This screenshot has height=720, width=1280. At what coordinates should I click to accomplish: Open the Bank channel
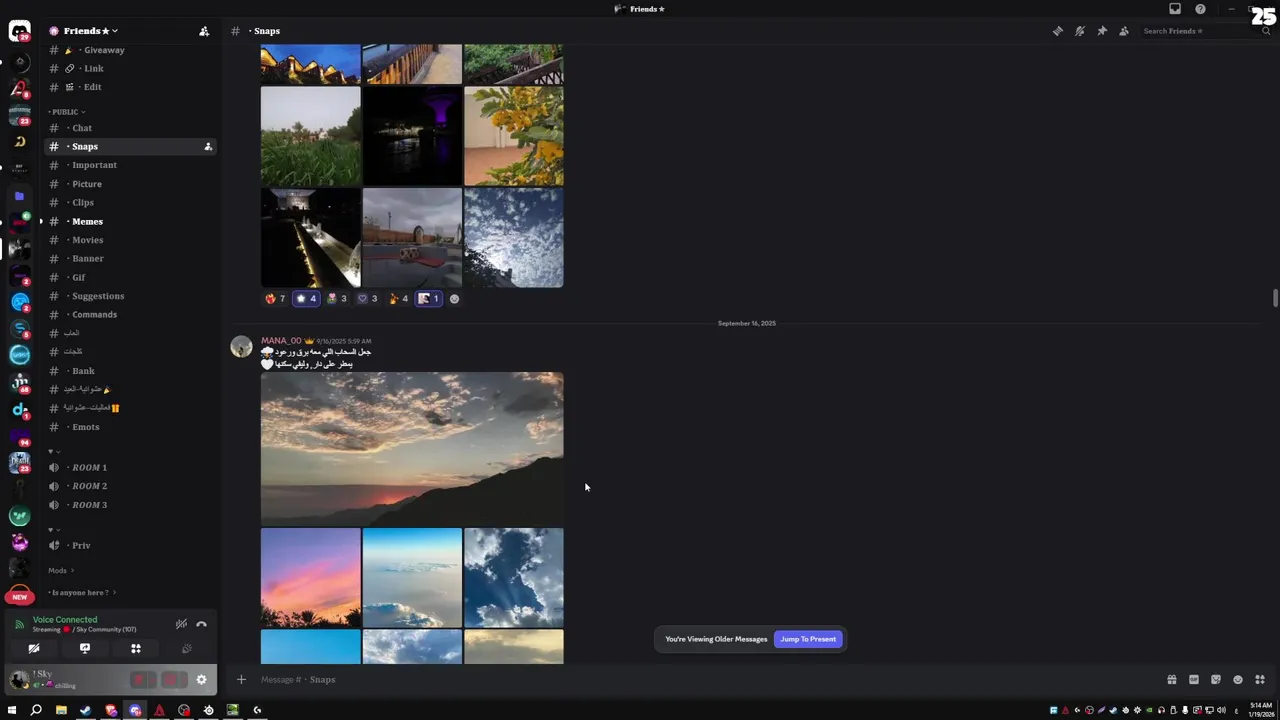pos(130,371)
